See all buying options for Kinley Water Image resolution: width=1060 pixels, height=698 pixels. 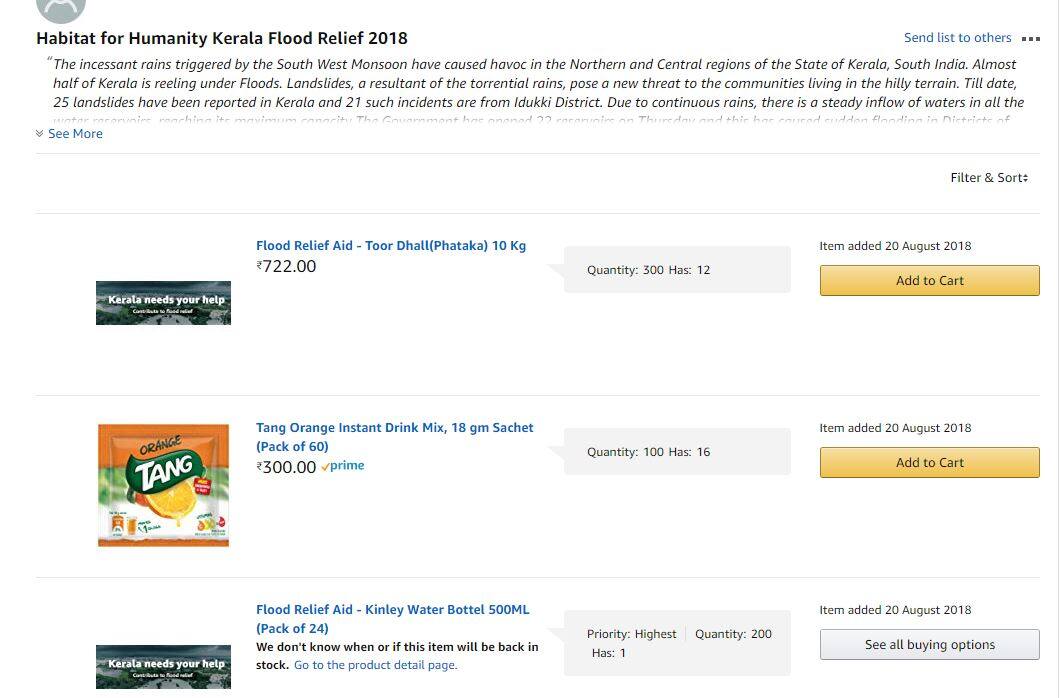[929, 645]
